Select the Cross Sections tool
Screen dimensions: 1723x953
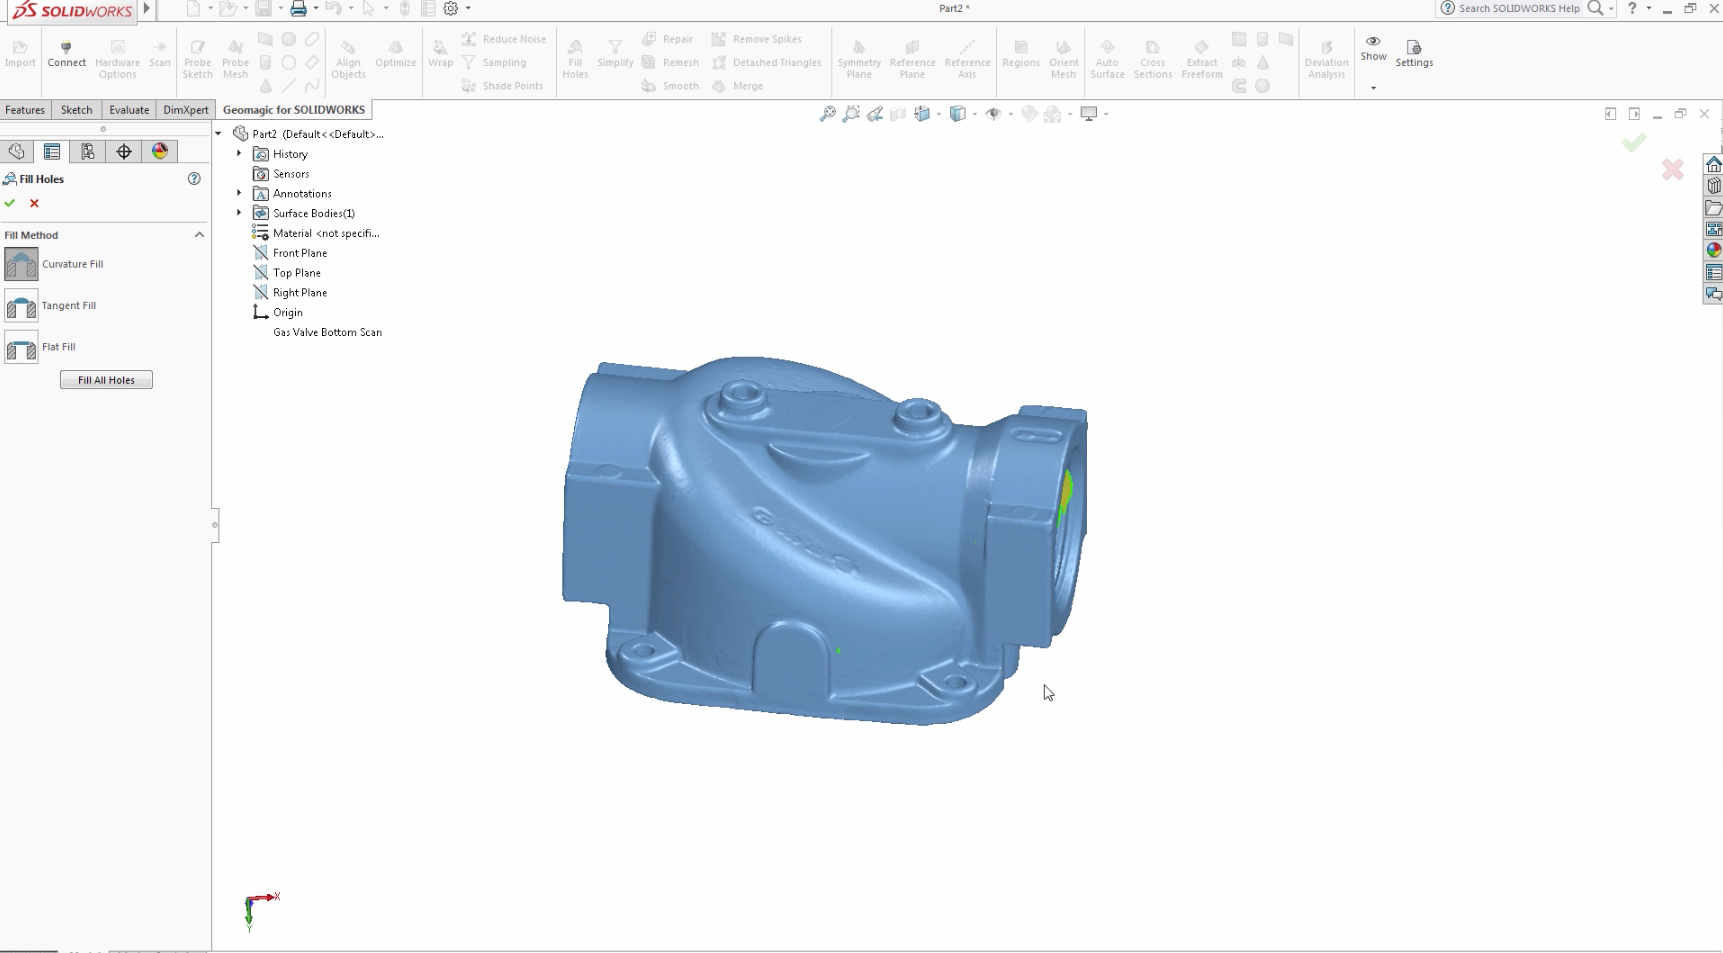(1152, 59)
